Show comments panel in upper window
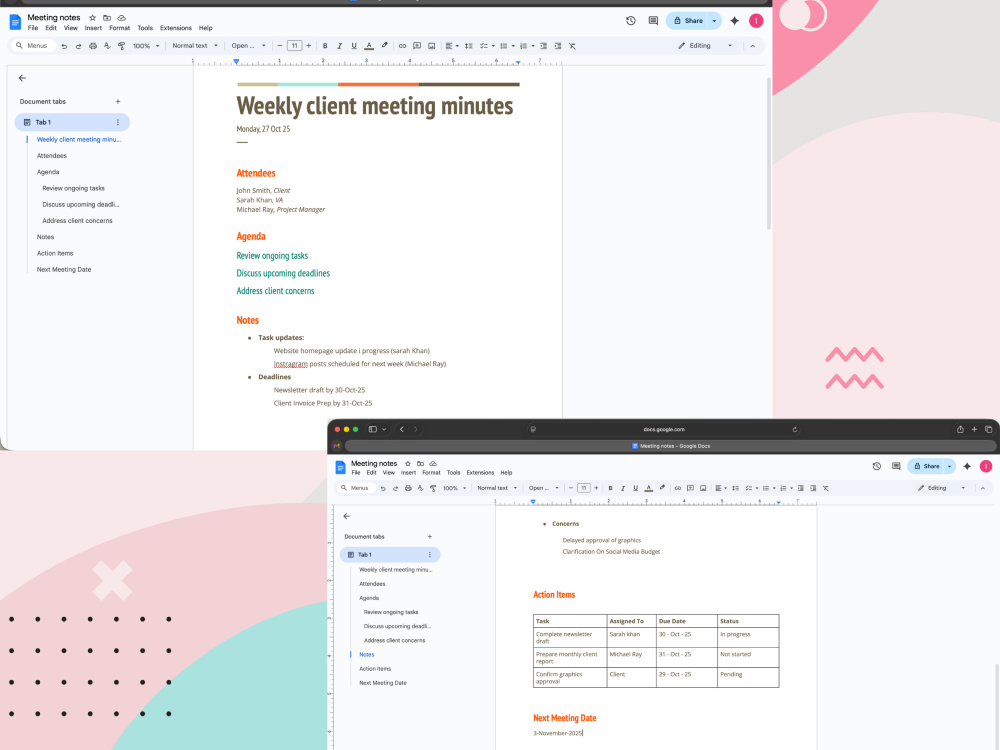Screen dimensions: 1000x750 tap(653, 20)
